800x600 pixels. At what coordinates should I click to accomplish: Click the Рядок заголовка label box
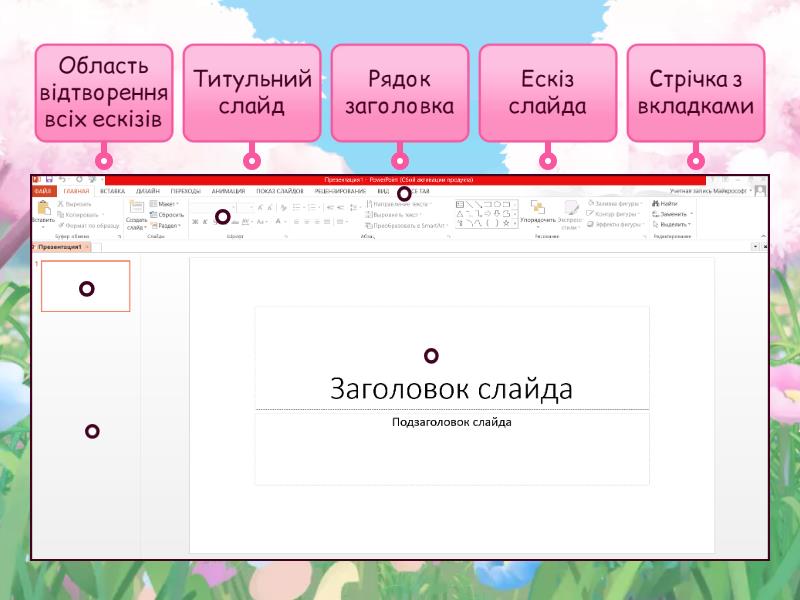coord(400,92)
